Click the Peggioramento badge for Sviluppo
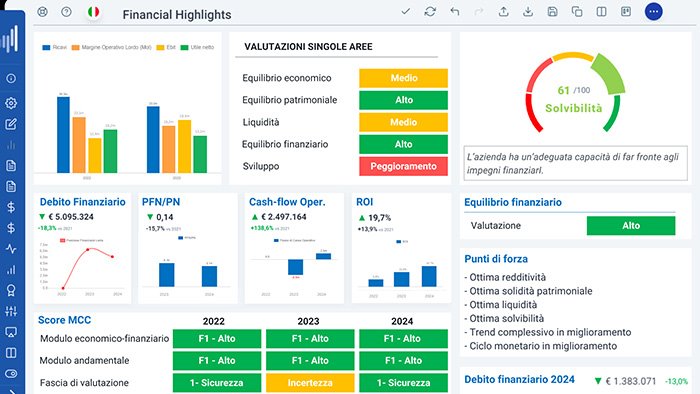700x394 pixels. tap(404, 166)
